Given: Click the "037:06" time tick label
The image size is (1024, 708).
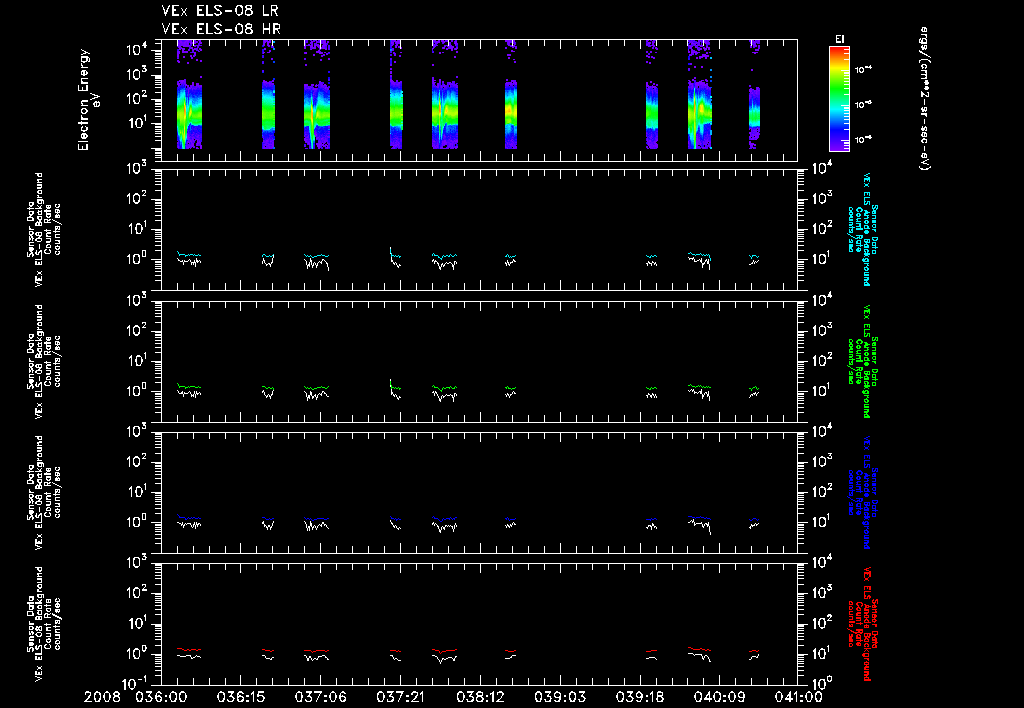Looking at the screenshot, I should 320,697.
